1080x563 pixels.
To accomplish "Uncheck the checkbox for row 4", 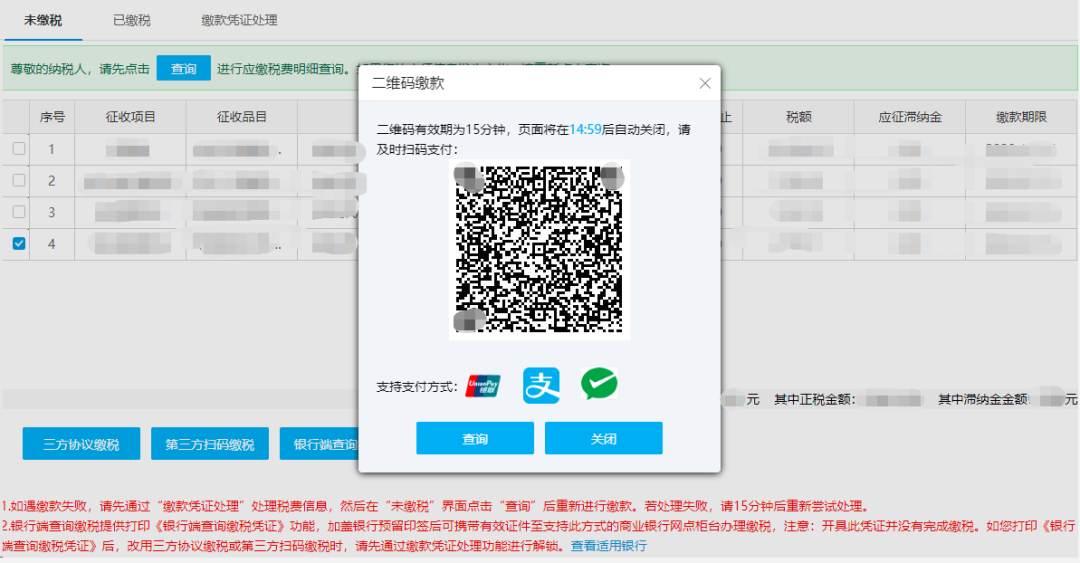I will click(19, 243).
